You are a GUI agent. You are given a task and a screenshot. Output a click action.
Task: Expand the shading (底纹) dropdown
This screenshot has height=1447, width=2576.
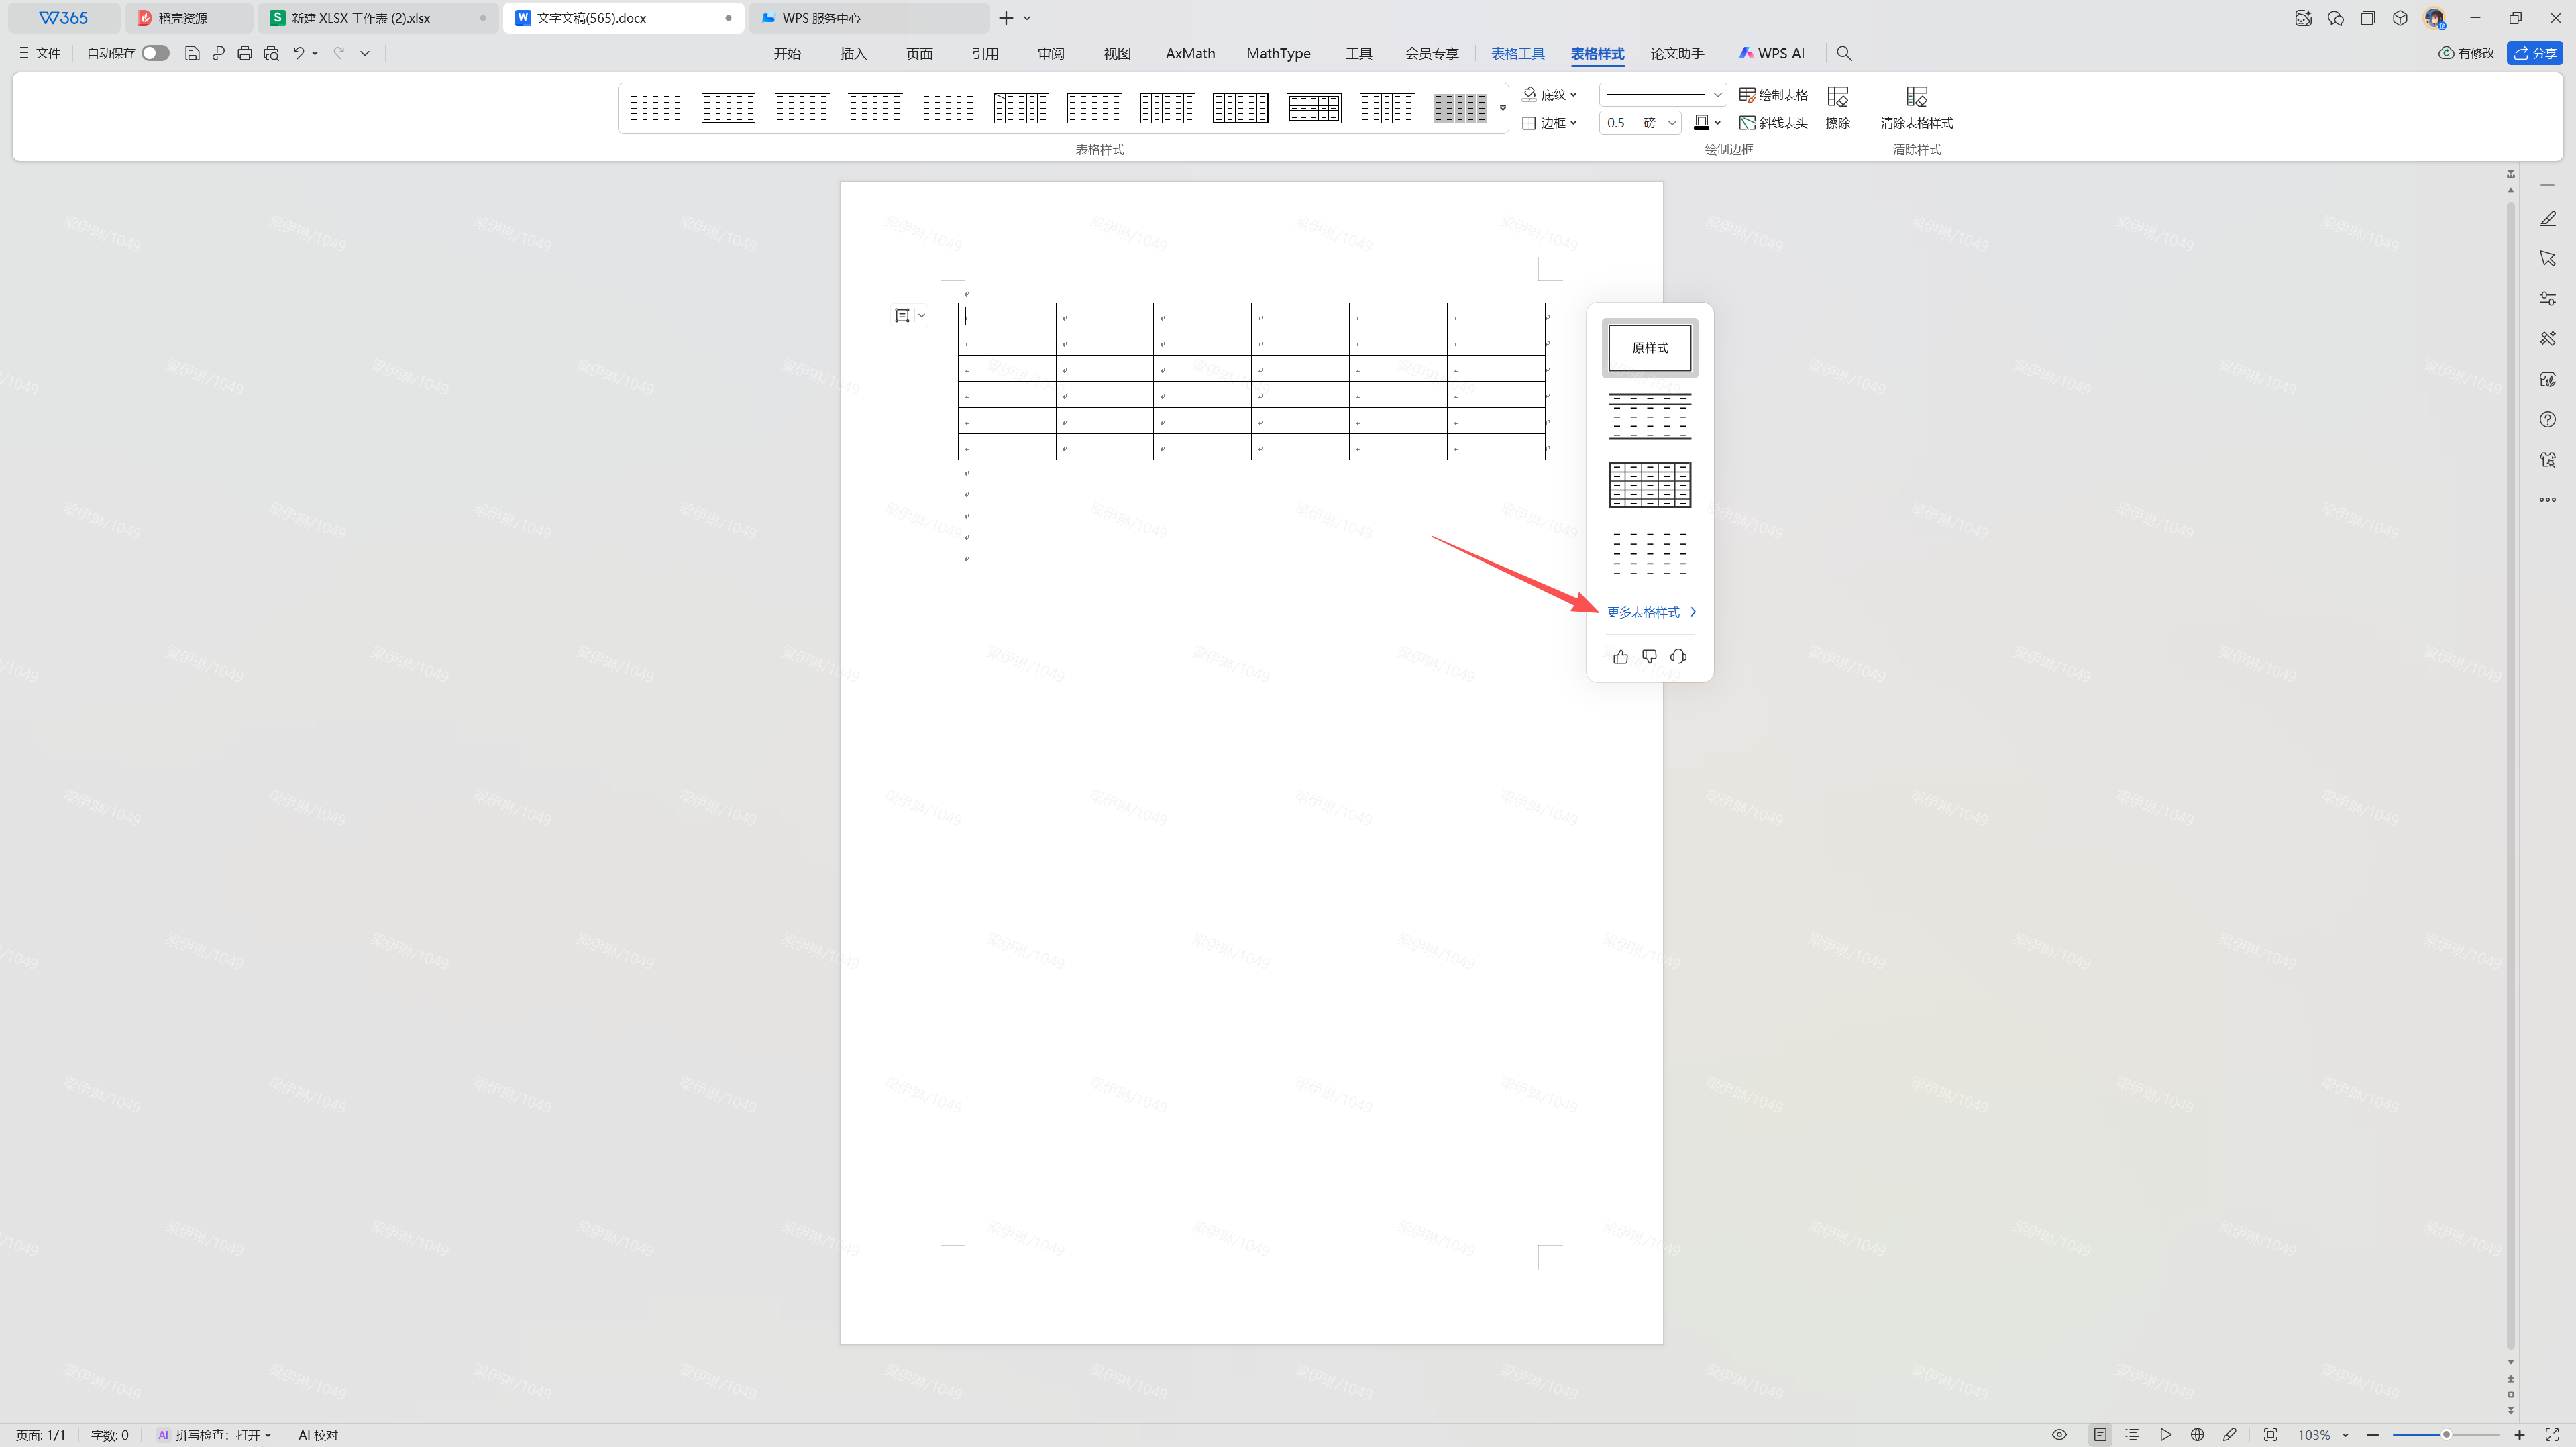click(x=1551, y=94)
